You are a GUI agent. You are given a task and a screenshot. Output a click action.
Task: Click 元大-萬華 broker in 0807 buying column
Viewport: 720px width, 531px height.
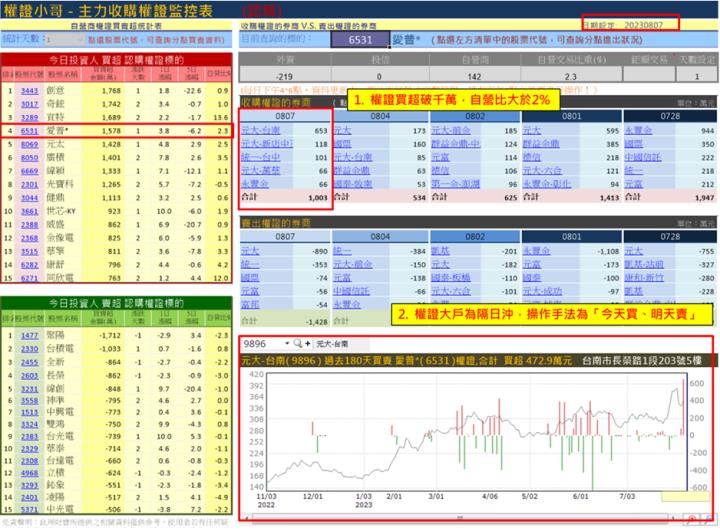click(260, 170)
